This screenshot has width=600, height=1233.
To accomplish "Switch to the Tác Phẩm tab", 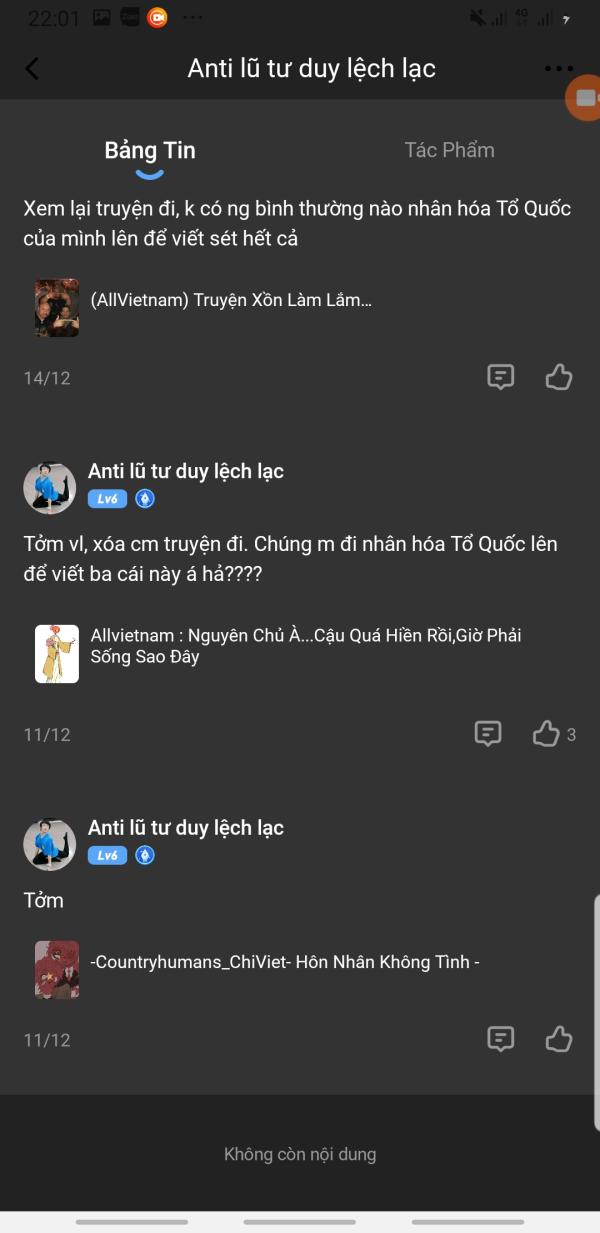I will coord(449,150).
